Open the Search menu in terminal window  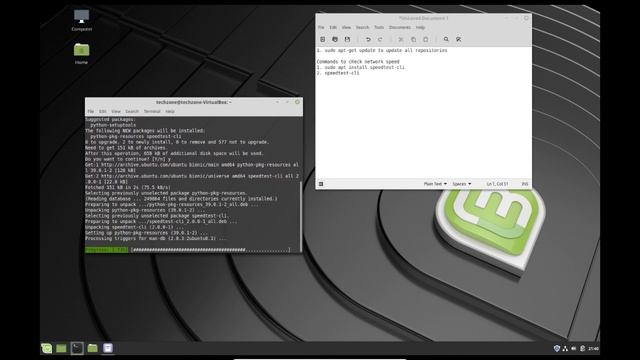coord(132,111)
